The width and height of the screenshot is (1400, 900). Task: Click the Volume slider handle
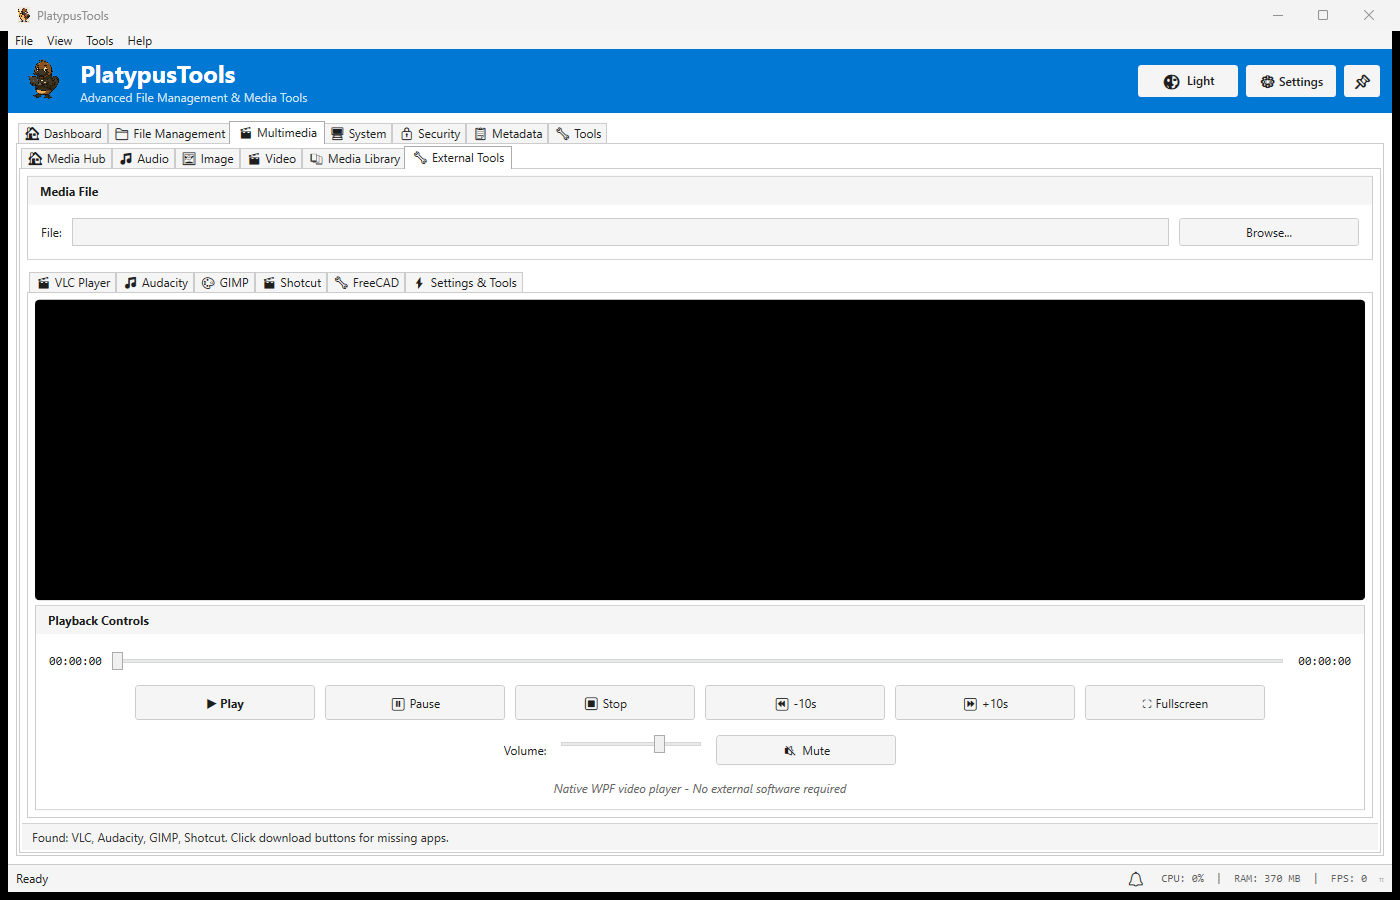(659, 744)
